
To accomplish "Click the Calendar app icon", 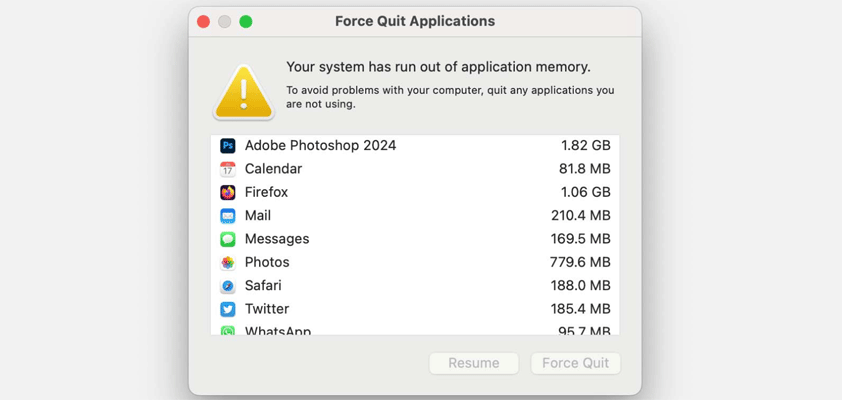I will (x=228, y=169).
